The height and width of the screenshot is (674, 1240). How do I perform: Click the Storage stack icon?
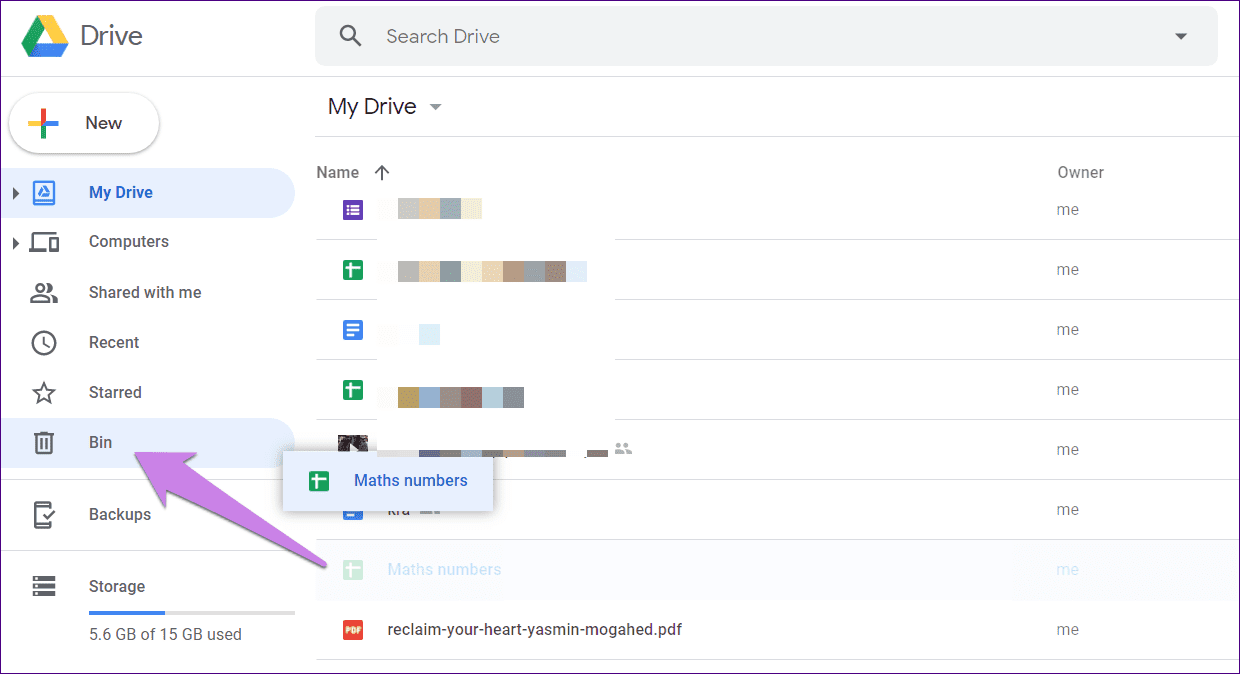point(44,586)
